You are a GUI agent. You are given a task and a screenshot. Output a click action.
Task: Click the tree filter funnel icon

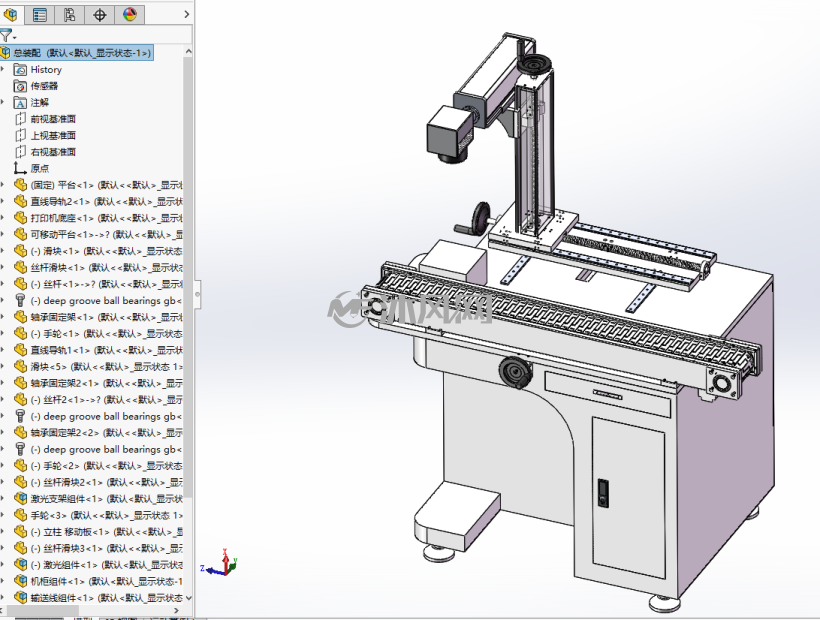(5, 36)
